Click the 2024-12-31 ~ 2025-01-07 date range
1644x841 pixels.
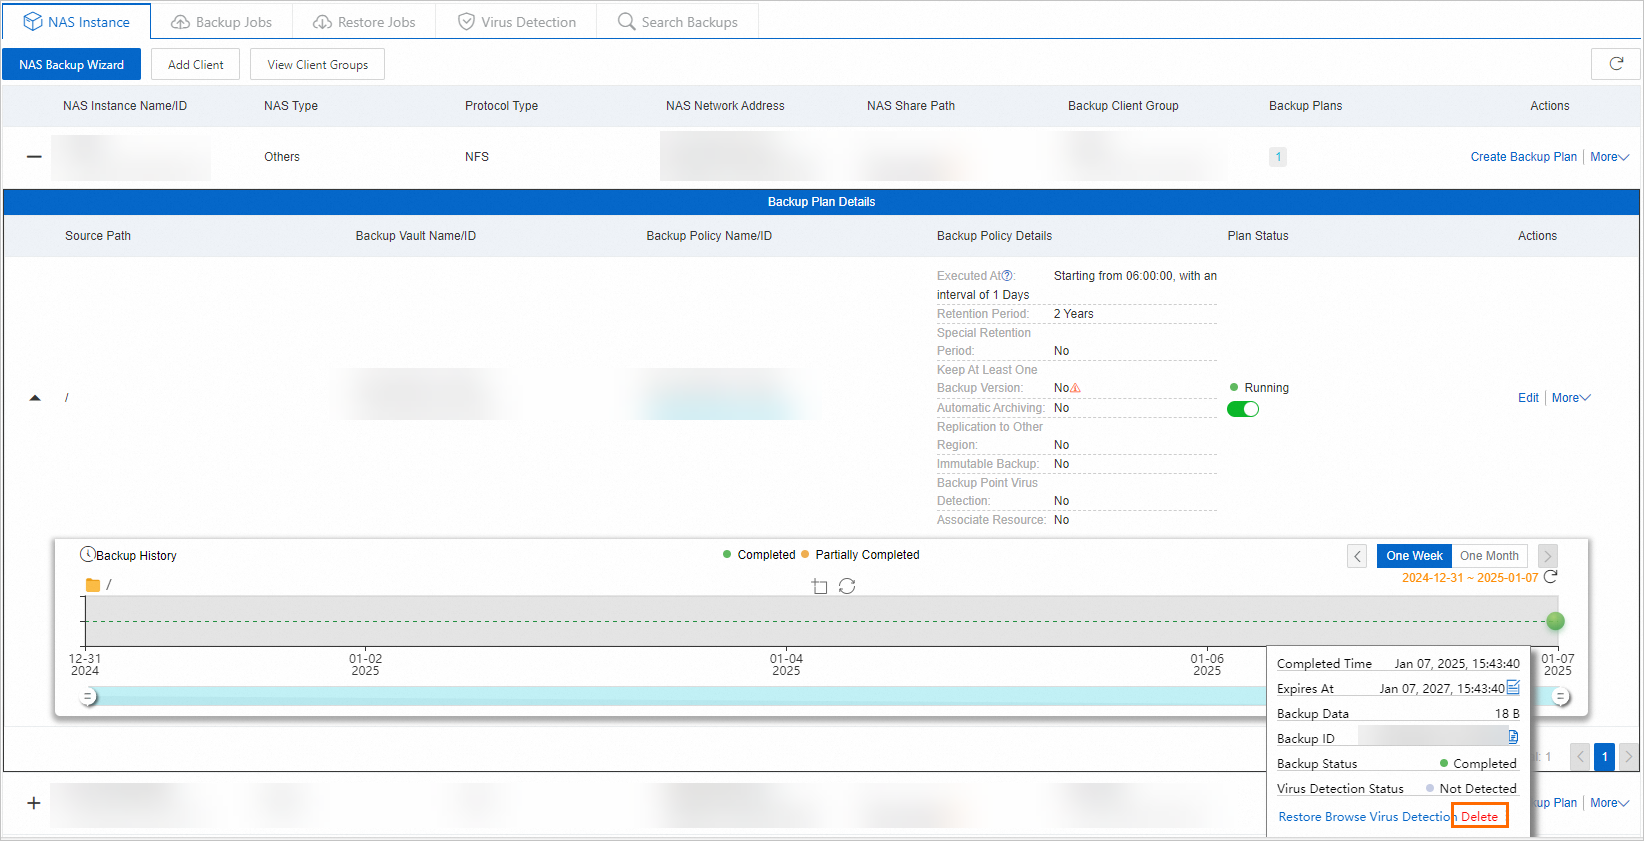pos(1470,578)
